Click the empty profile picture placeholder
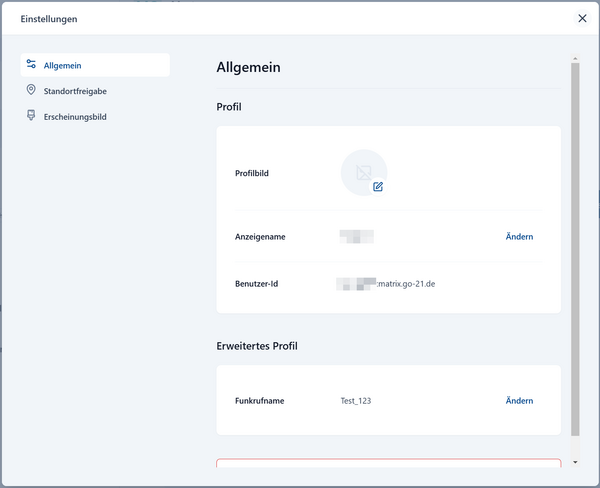The width and height of the screenshot is (600, 488). coord(363,172)
